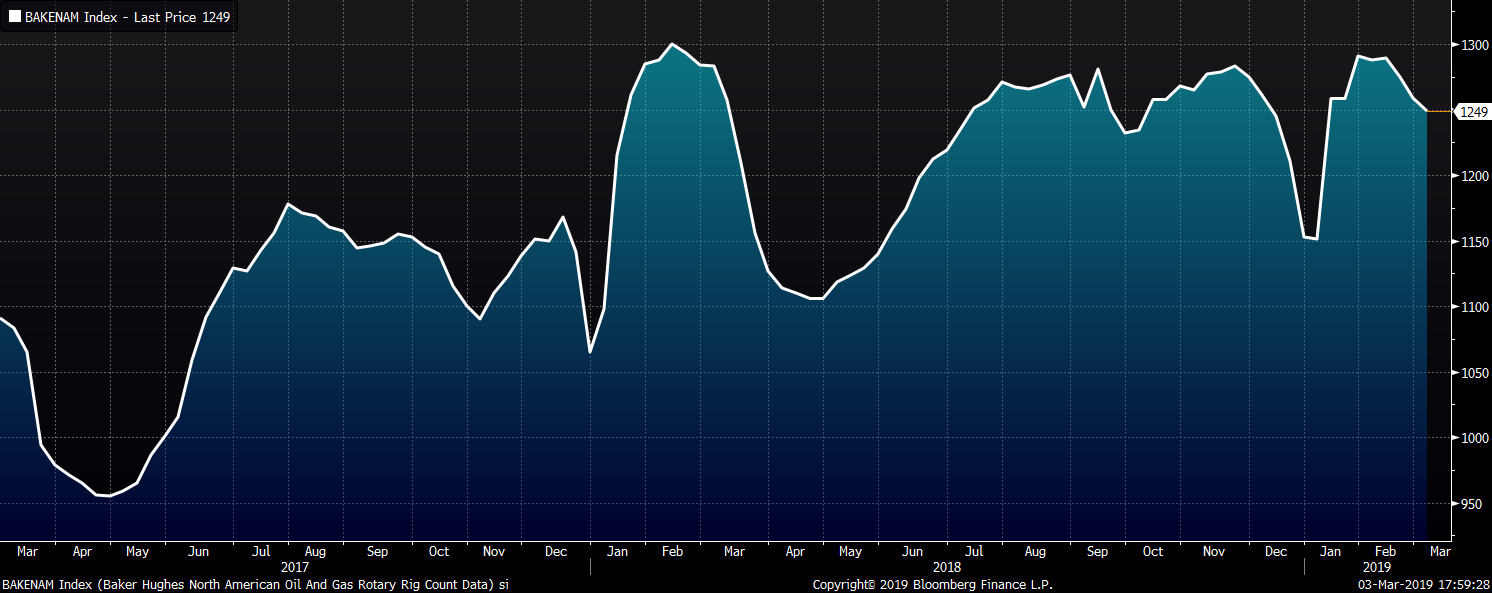The height and width of the screenshot is (593, 1492).
Task: Click the line's lowest trough in April 2017
Action: (x=108, y=496)
